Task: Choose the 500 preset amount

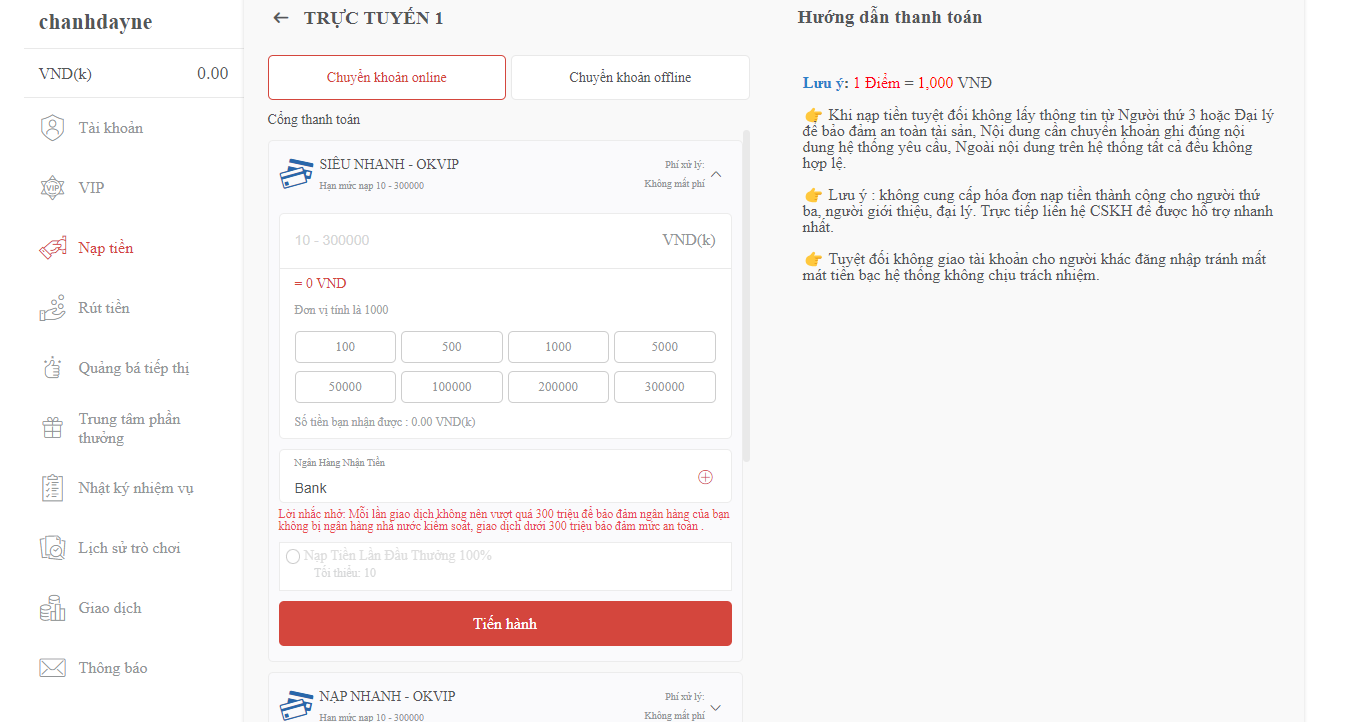Action: (452, 347)
